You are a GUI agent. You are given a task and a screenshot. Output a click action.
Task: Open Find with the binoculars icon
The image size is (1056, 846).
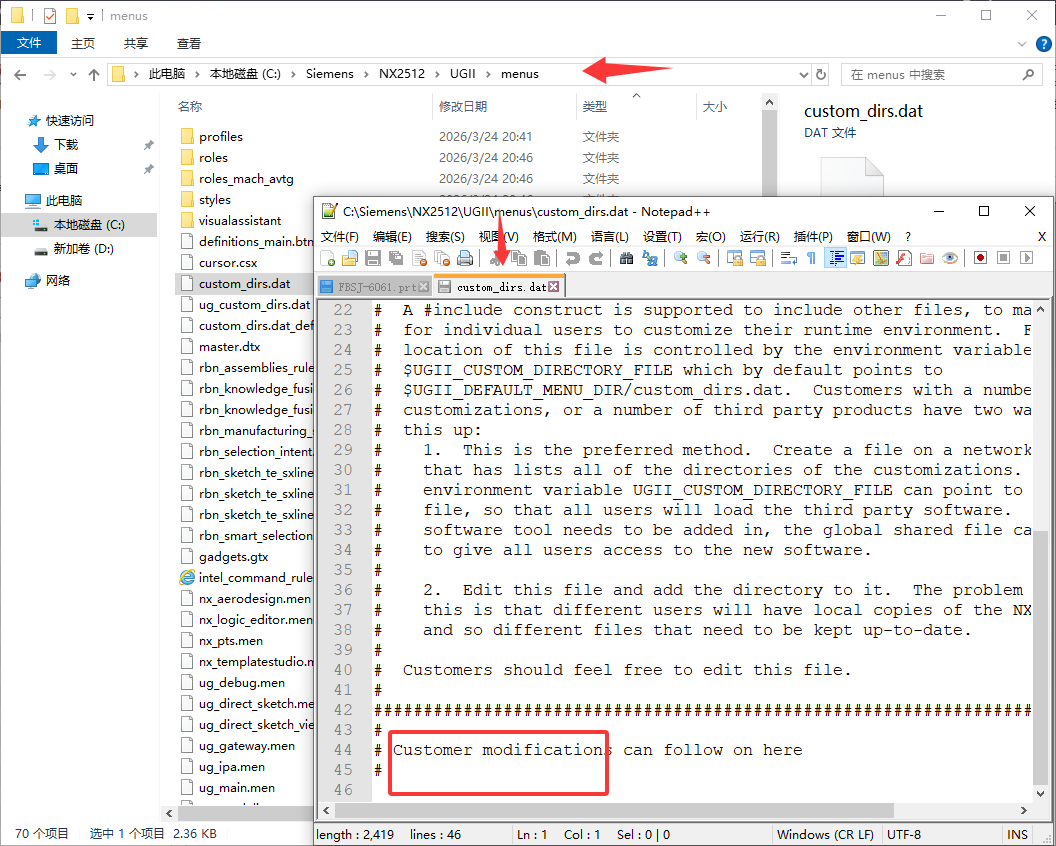coord(626,258)
